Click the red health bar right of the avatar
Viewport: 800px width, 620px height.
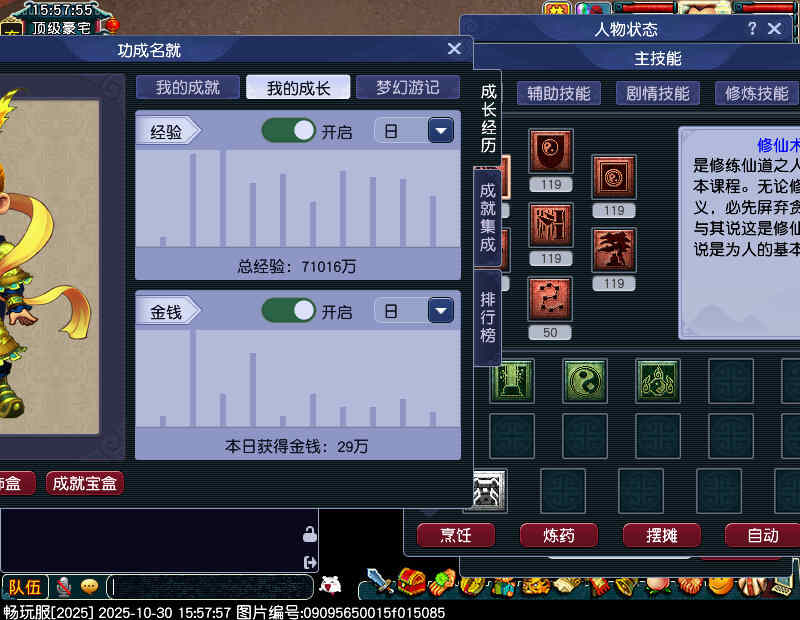(x=765, y=7)
